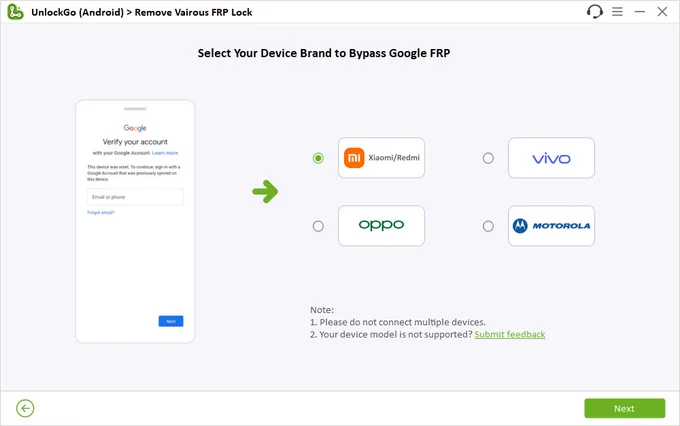Screen dimensions: 680x426
Task: Click "Remove Vairous FRP Lock" breadcrumb text
Action: tap(193, 12)
